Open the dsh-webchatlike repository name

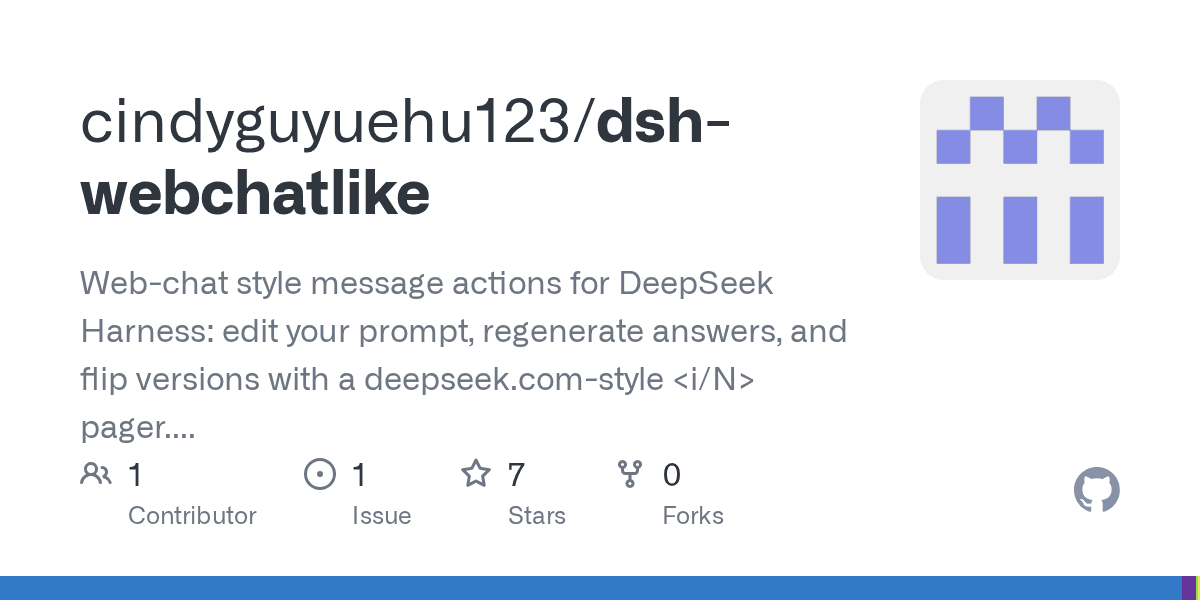coord(405,158)
